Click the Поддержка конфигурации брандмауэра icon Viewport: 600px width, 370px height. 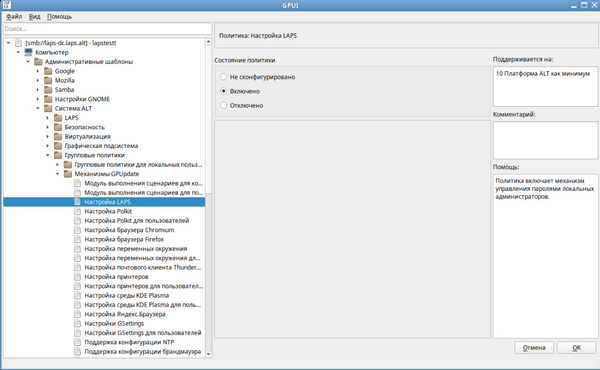coord(77,351)
